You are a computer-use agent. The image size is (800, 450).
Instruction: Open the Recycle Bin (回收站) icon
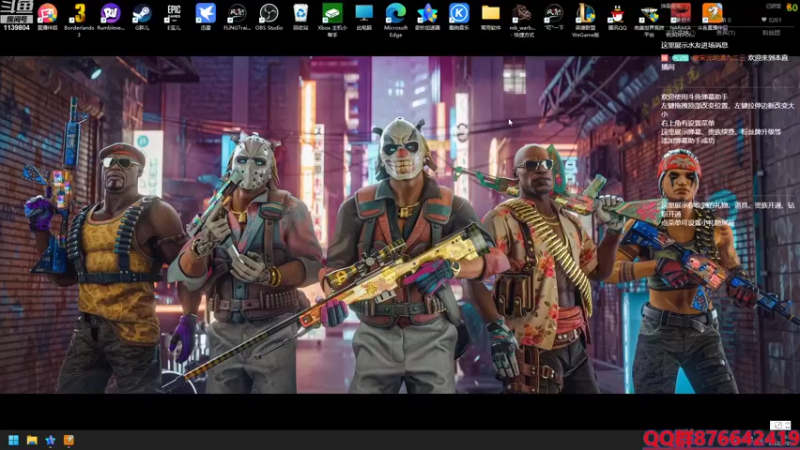pyautogui.click(x=301, y=16)
